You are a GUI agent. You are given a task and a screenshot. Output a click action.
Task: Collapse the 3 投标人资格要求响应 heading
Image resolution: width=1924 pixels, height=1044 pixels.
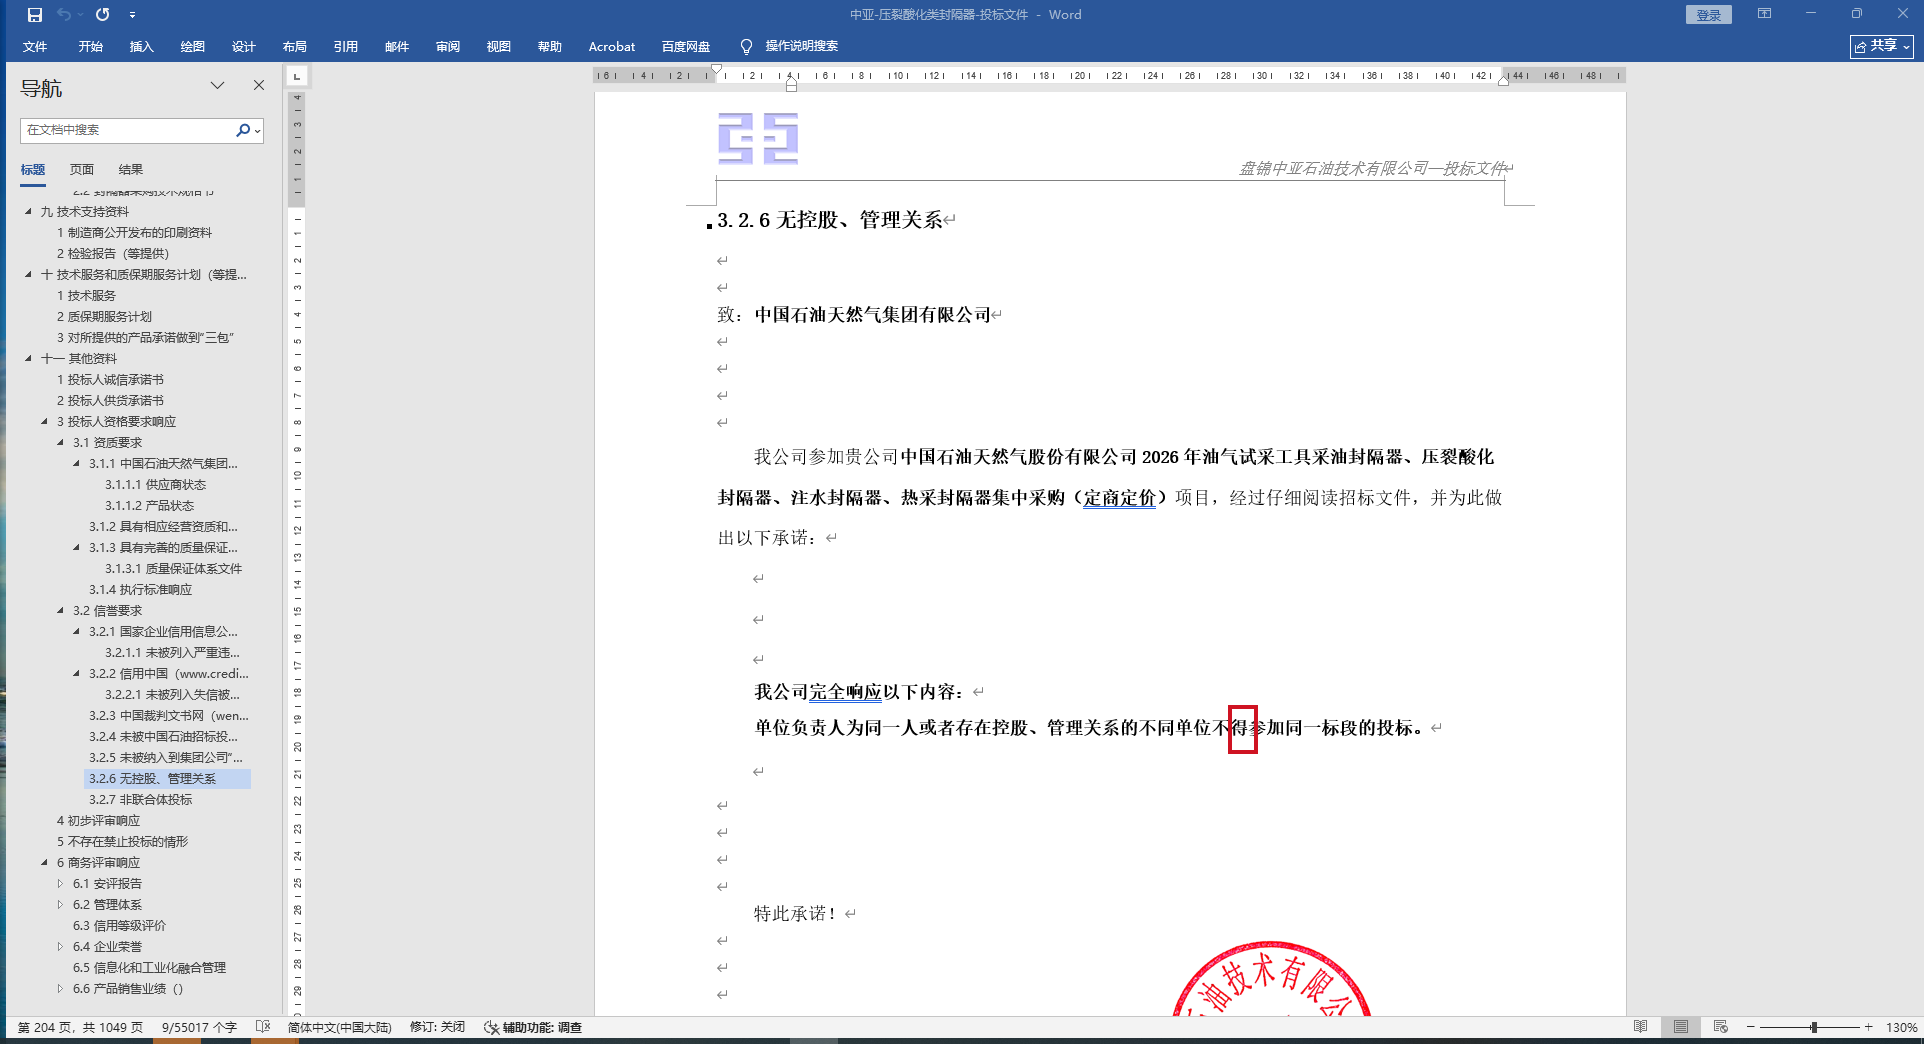click(x=44, y=422)
